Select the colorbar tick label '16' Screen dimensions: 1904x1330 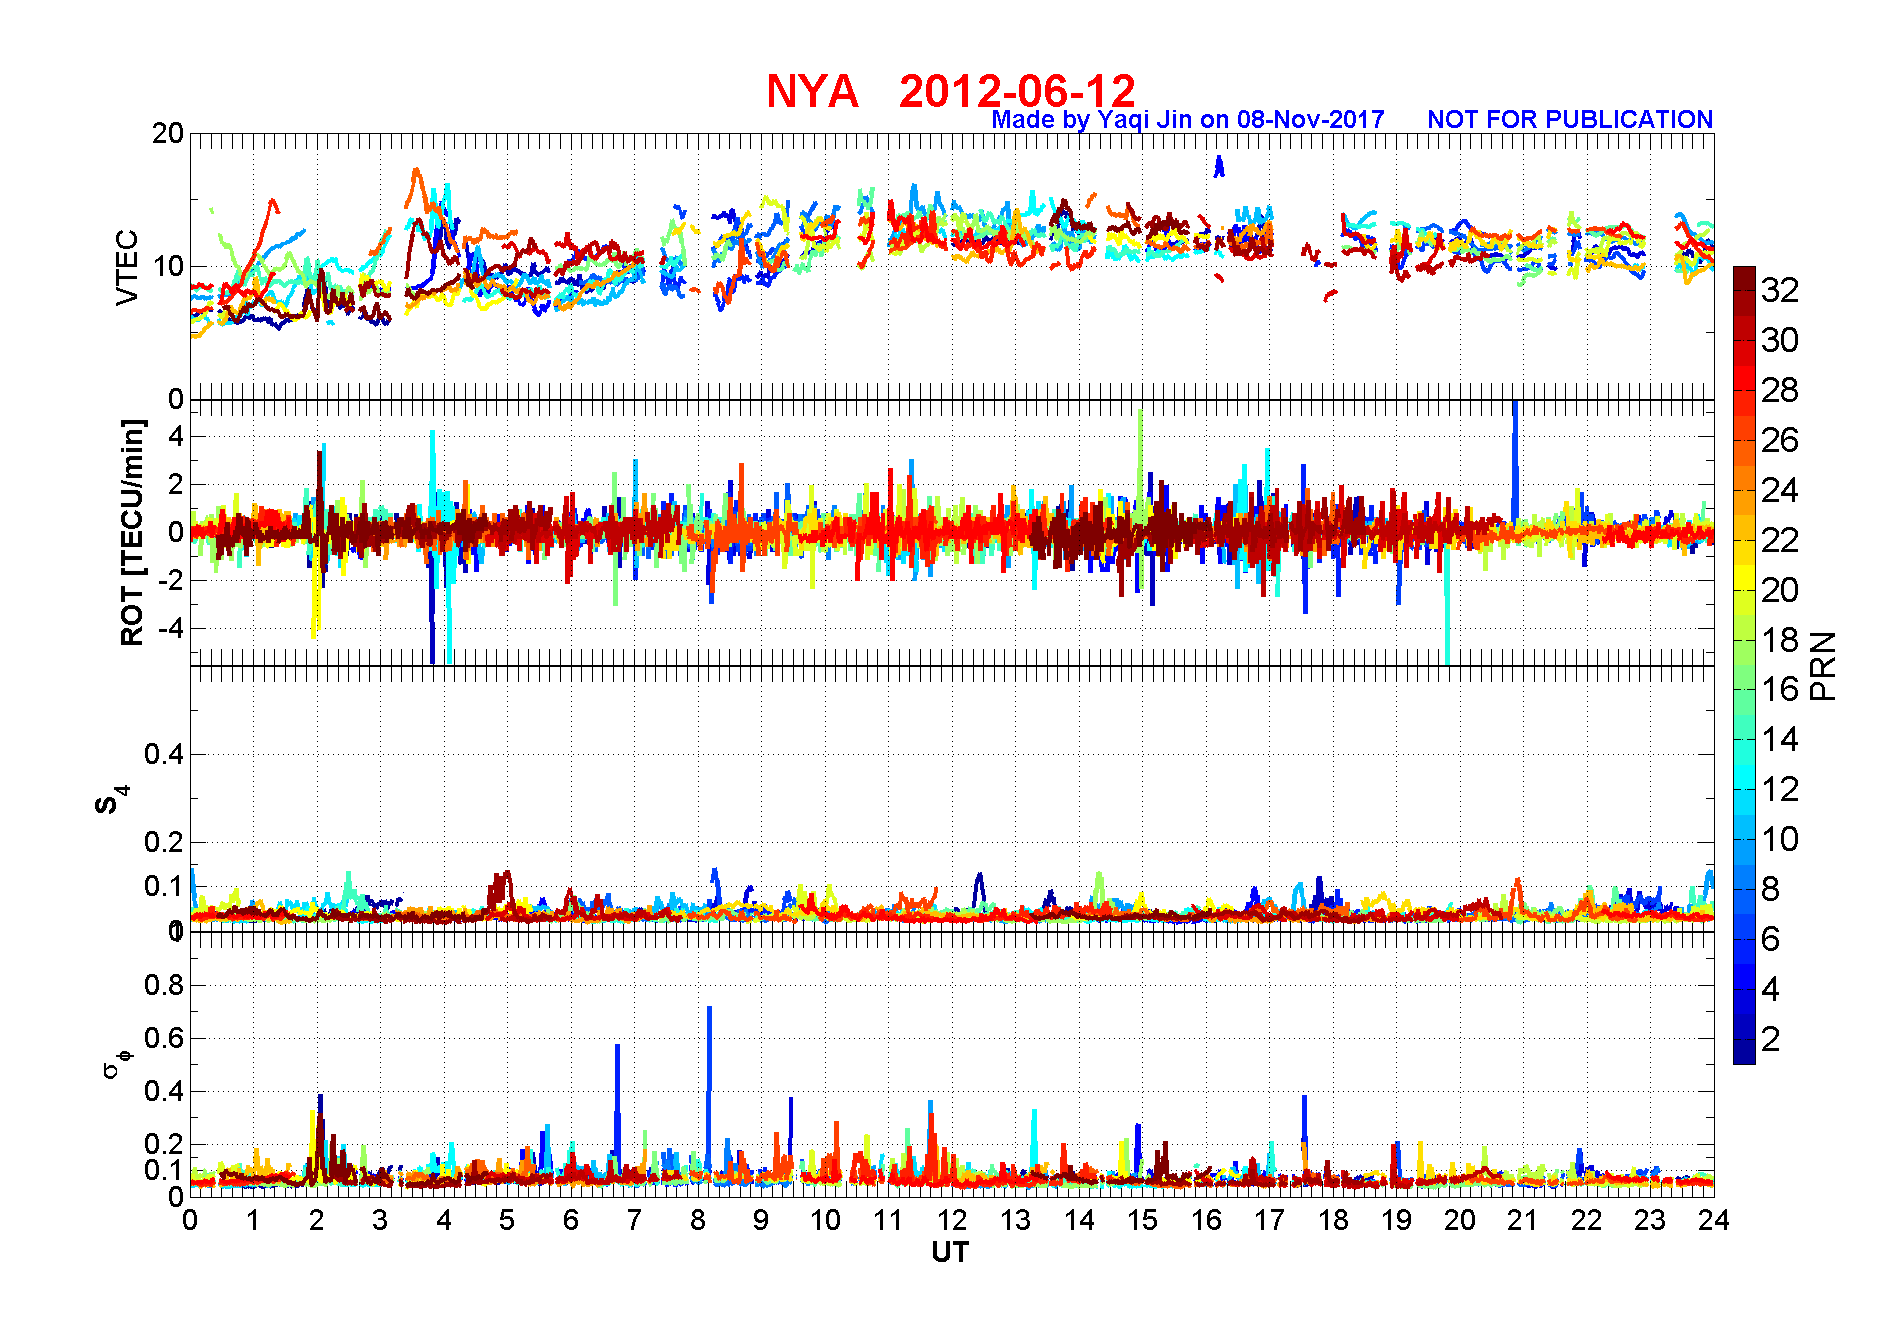[1780, 689]
